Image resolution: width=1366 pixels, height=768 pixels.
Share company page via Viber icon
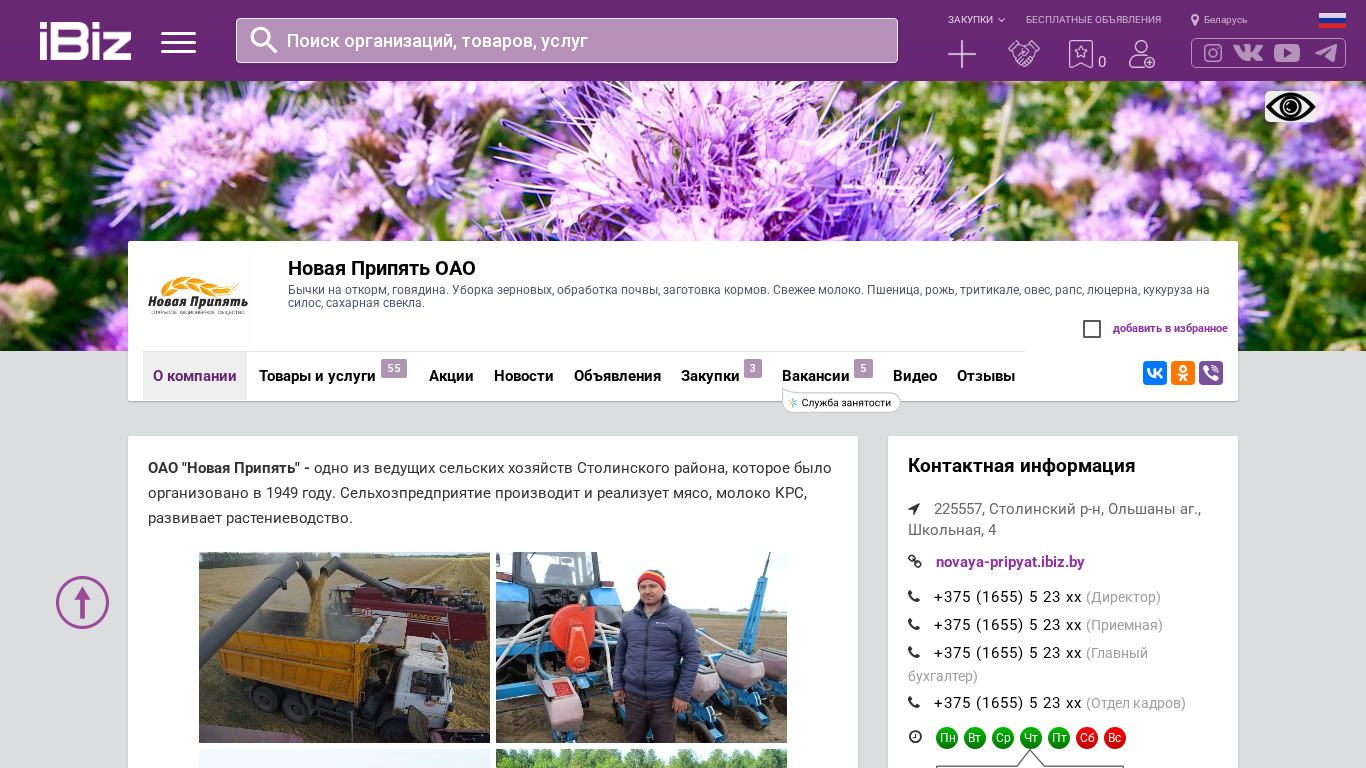click(x=1211, y=373)
